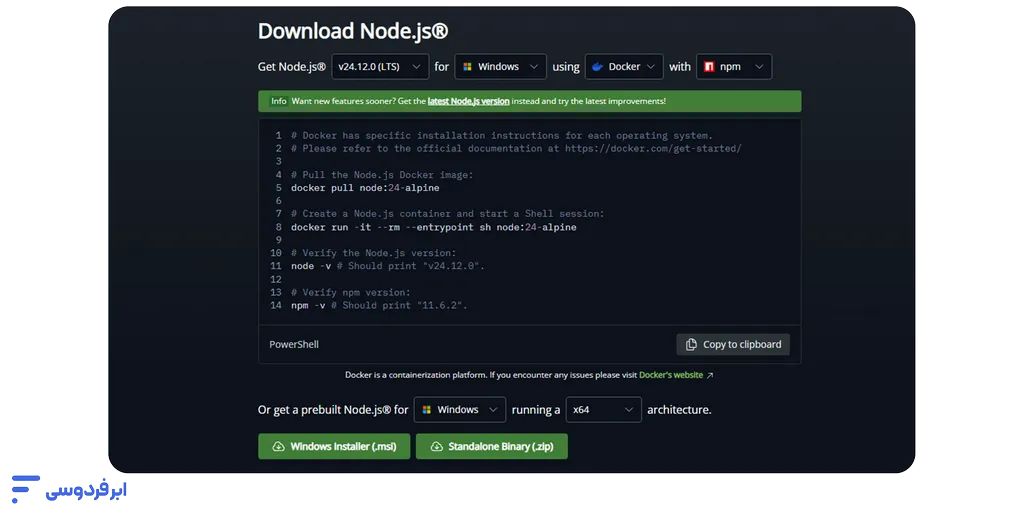The image size is (1024, 515).
Task: Click the external arrow icon after Docker's website
Action: pyautogui.click(x=710, y=375)
